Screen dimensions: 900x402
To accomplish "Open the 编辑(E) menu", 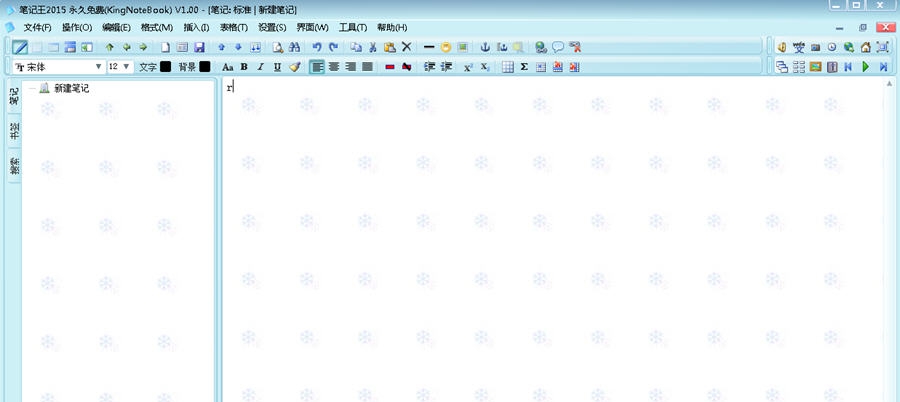I will click(x=117, y=27).
